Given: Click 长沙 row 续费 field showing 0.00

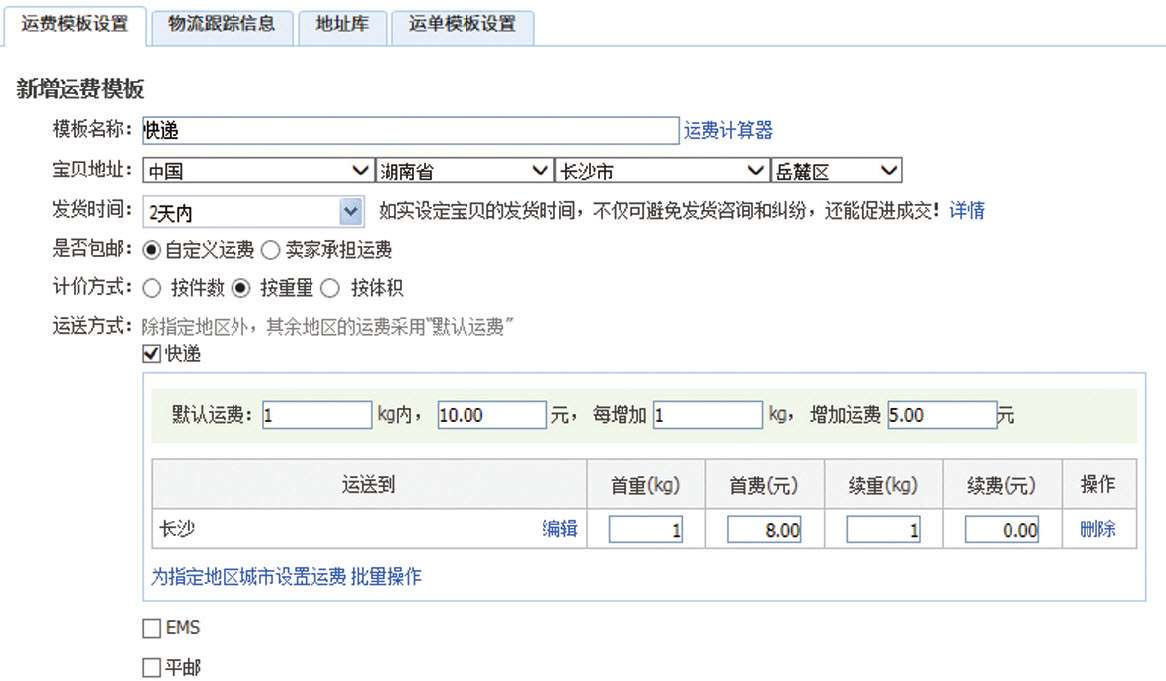Looking at the screenshot, I should [x=1002, y=529].
